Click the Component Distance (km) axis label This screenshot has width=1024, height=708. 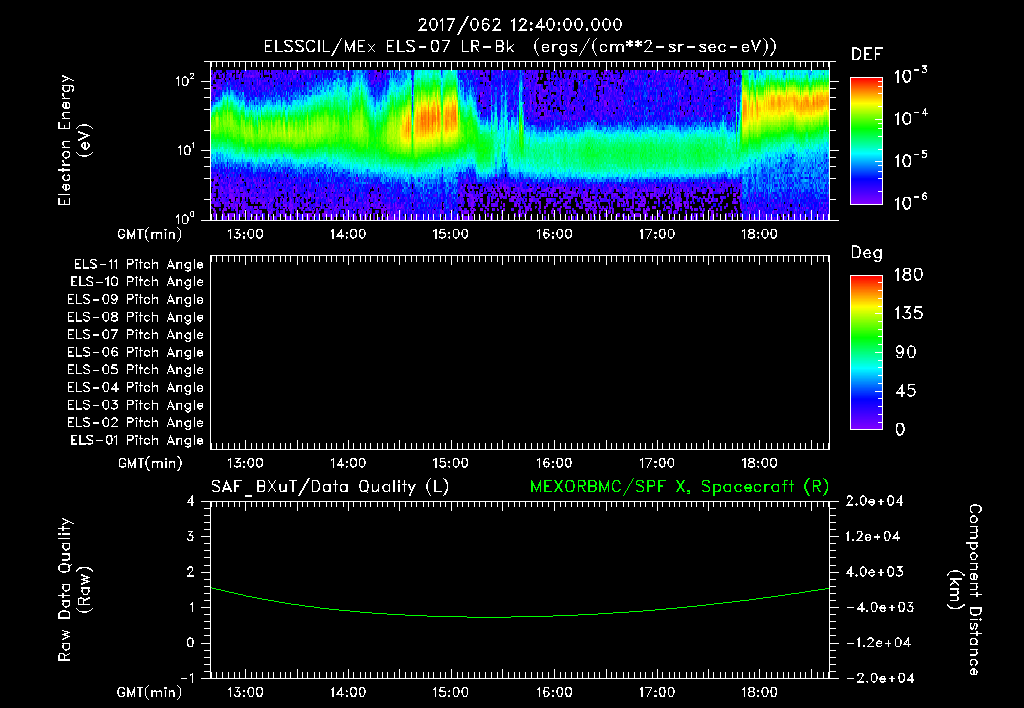coord(965,590)
